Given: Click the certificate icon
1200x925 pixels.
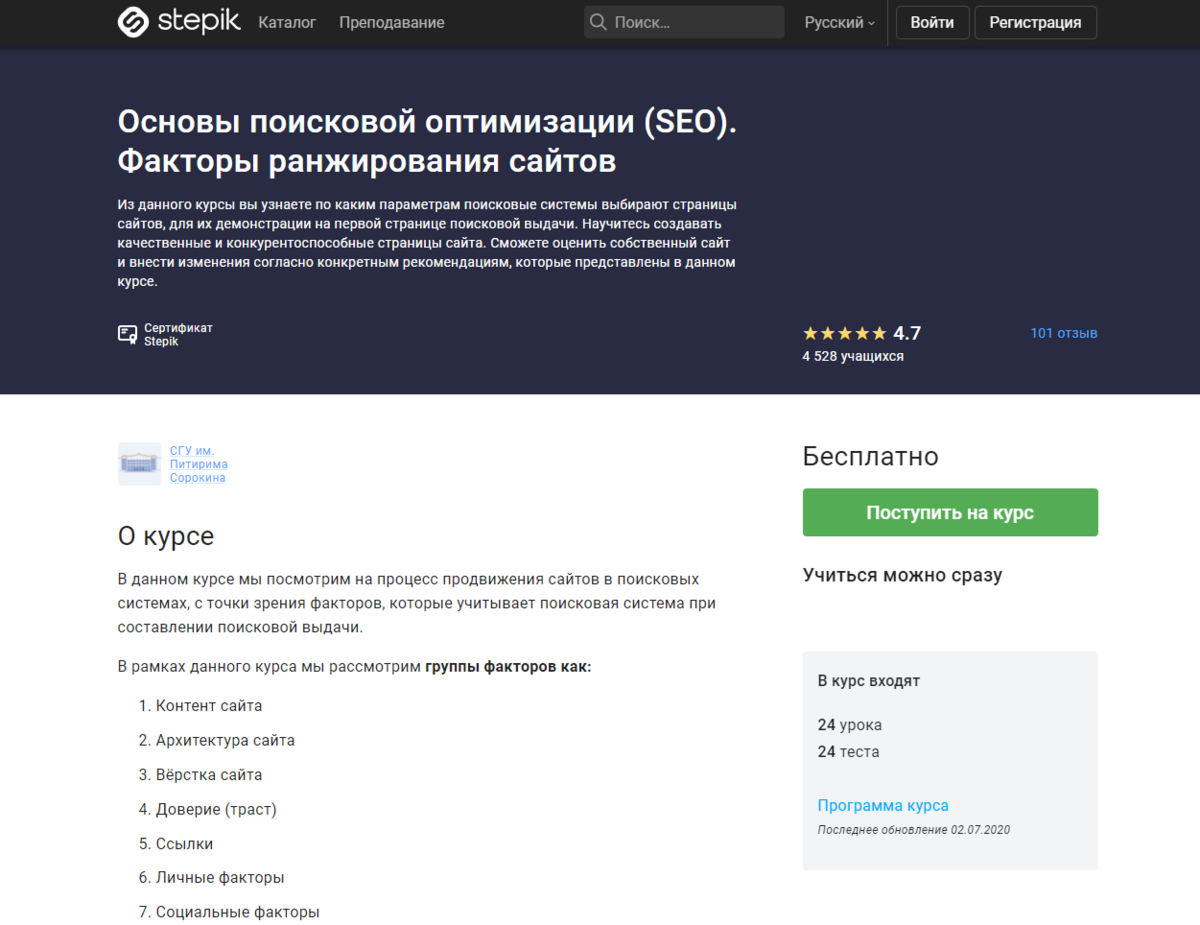Looking at the screenshot, I should pos(127,334).
